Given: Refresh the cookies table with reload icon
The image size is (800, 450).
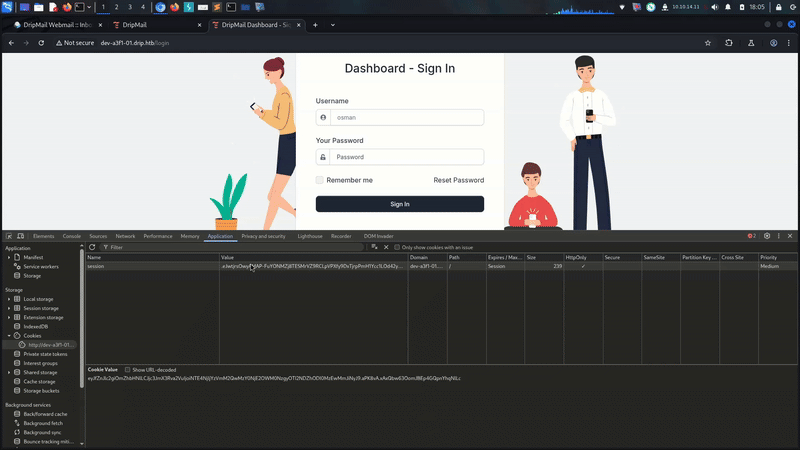Looking at the screenshot, I should (x=92, y=247).
